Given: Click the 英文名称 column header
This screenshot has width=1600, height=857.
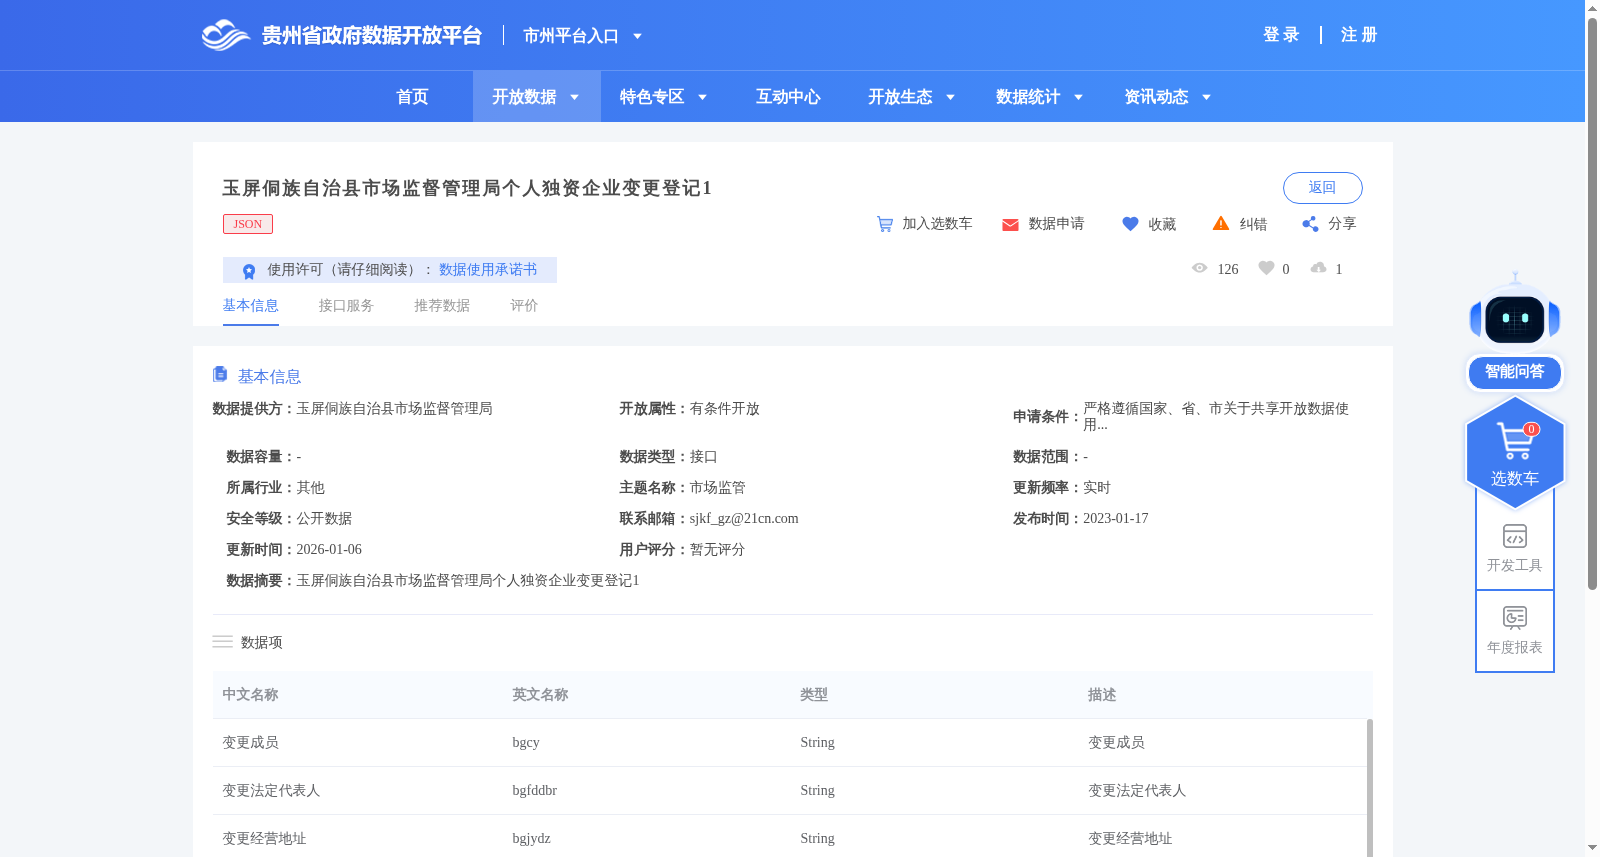Looking at the screenshot, I should (540, 695).
